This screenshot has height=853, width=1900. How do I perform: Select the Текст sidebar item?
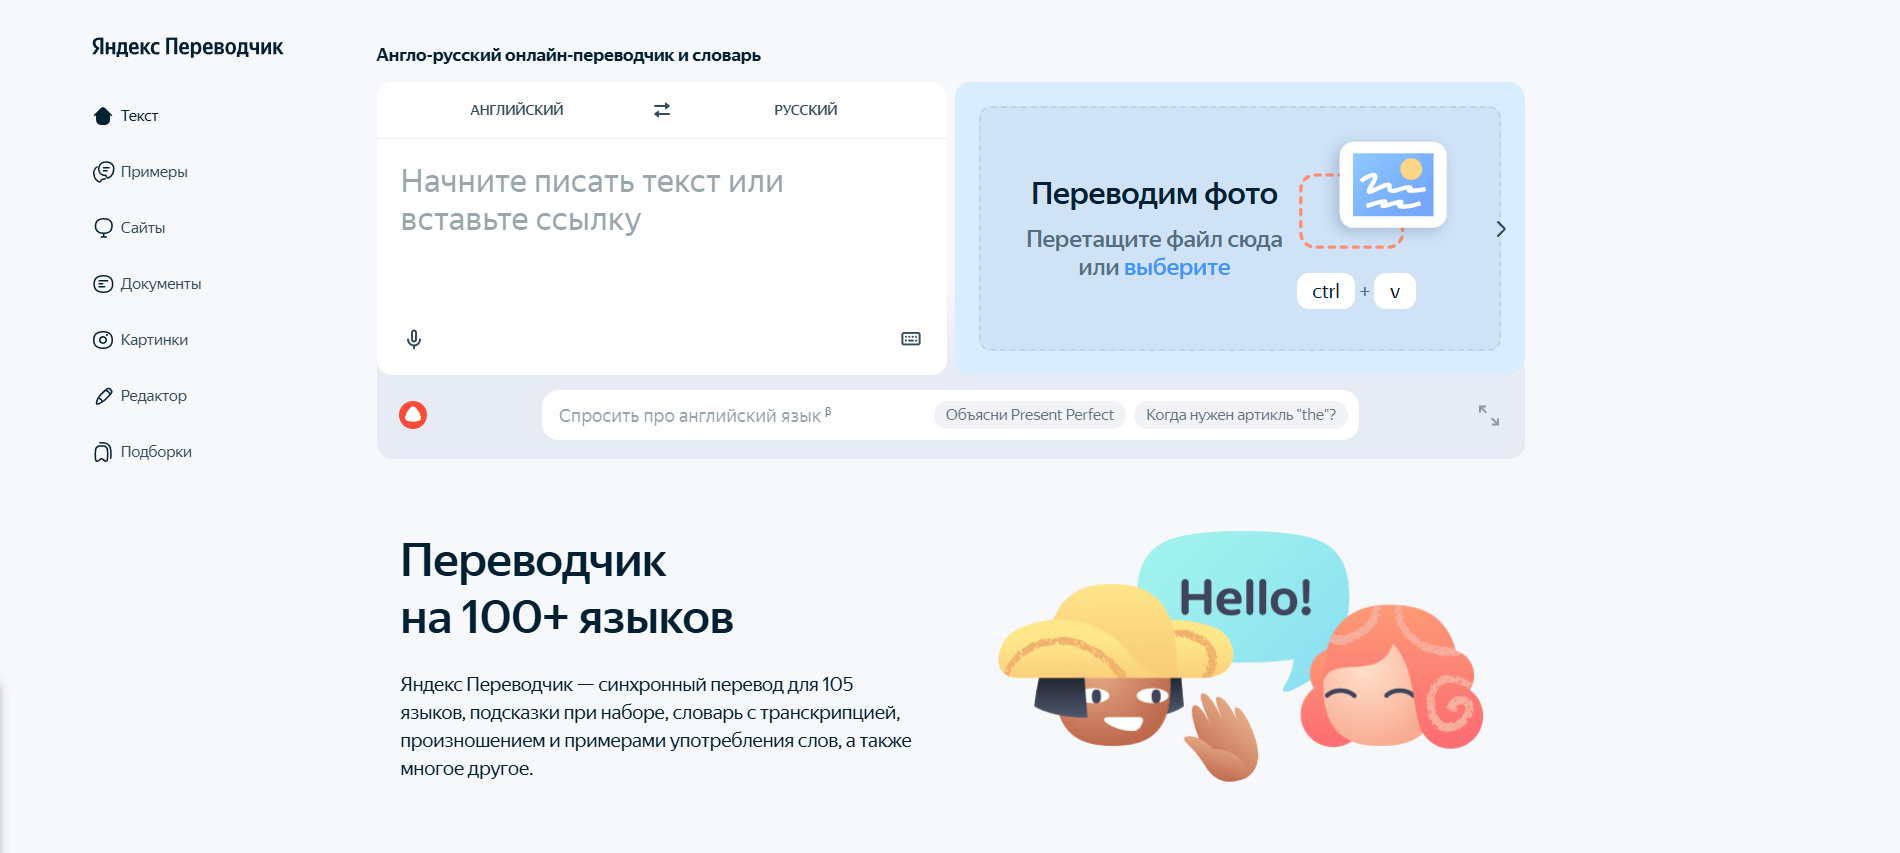(126, 116)
